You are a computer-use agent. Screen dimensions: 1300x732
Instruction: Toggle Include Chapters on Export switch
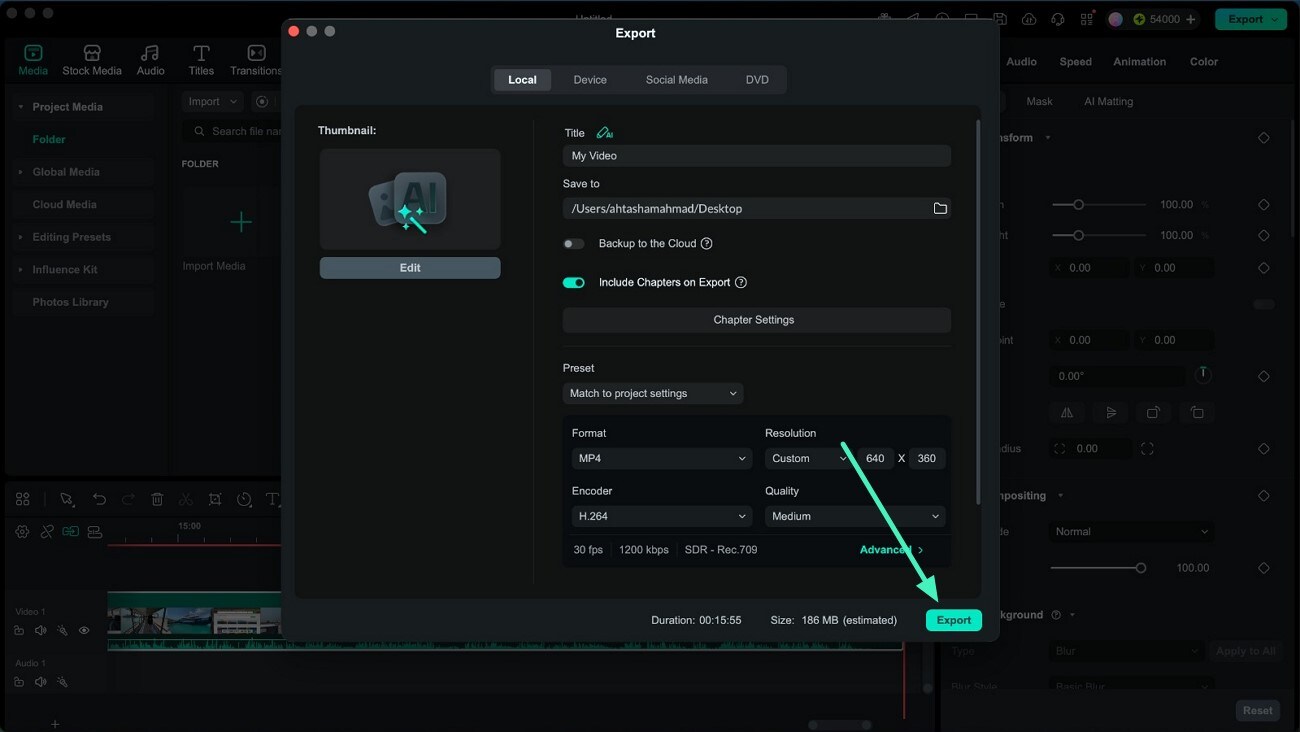click(x=573, y=282)
